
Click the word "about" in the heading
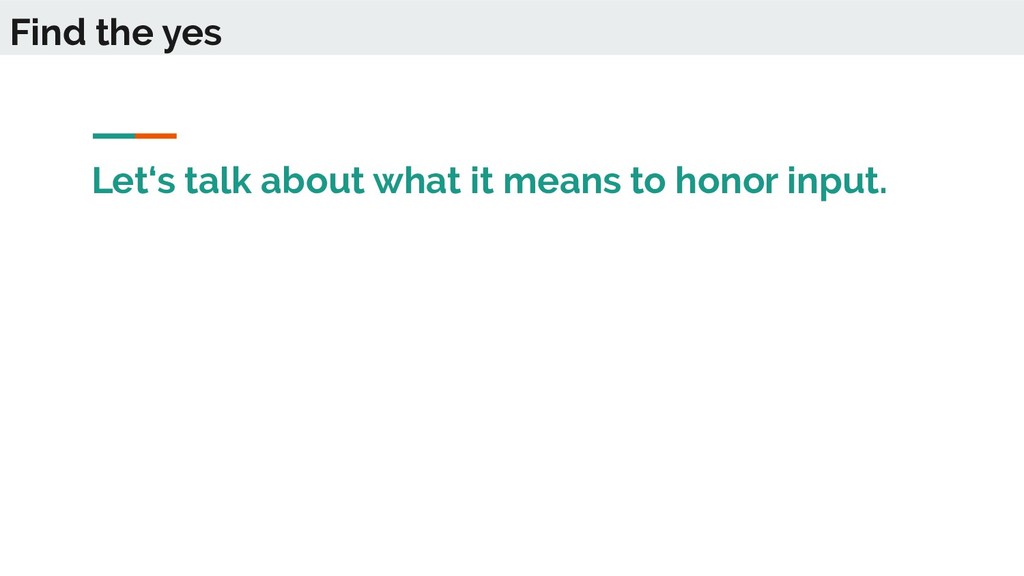(312, 180)
